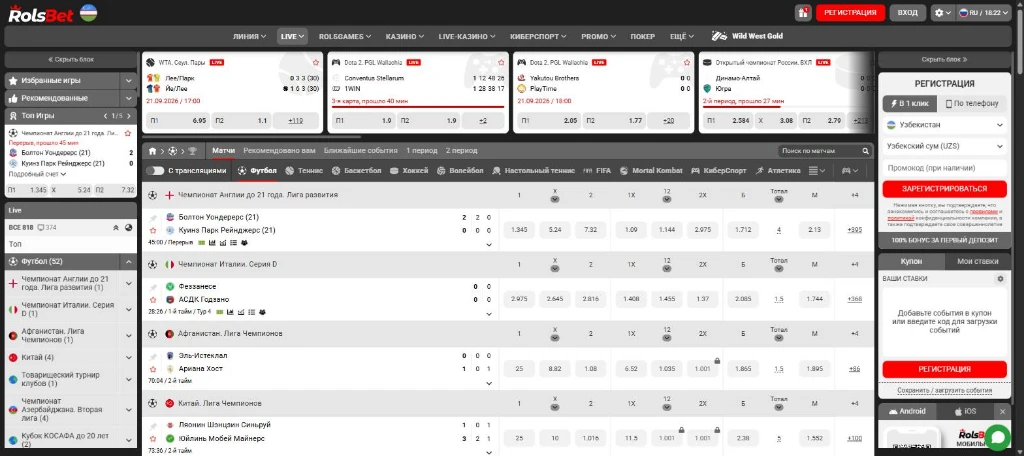Viewport: 1024px width, 456px height.
Task: Click the trophy icon in breadcrumb
Action: 192,151
